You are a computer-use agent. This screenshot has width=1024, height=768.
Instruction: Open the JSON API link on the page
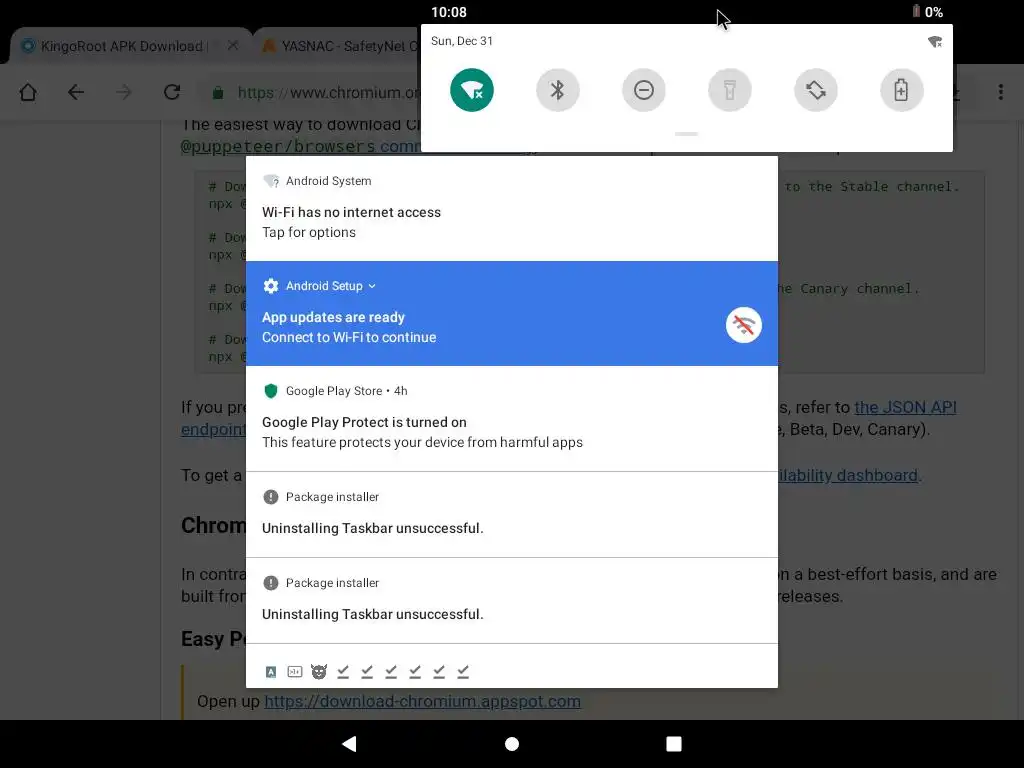pos(905,407)
